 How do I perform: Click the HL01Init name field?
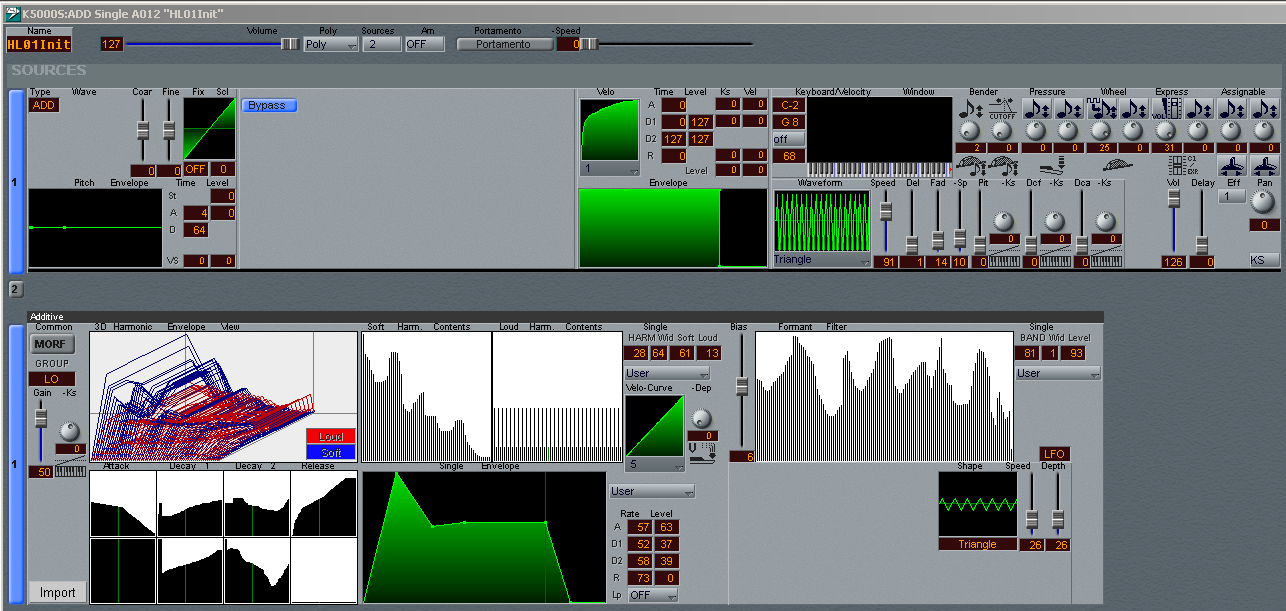(x=38, y=44)
